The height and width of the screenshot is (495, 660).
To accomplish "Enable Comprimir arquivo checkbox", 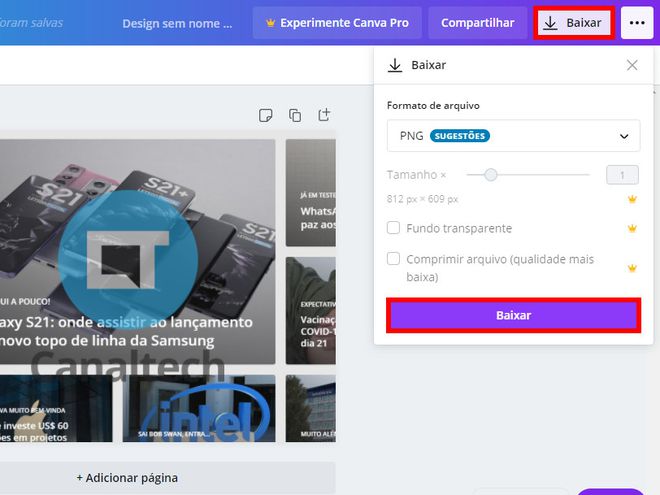I will [x=393, y=258].
